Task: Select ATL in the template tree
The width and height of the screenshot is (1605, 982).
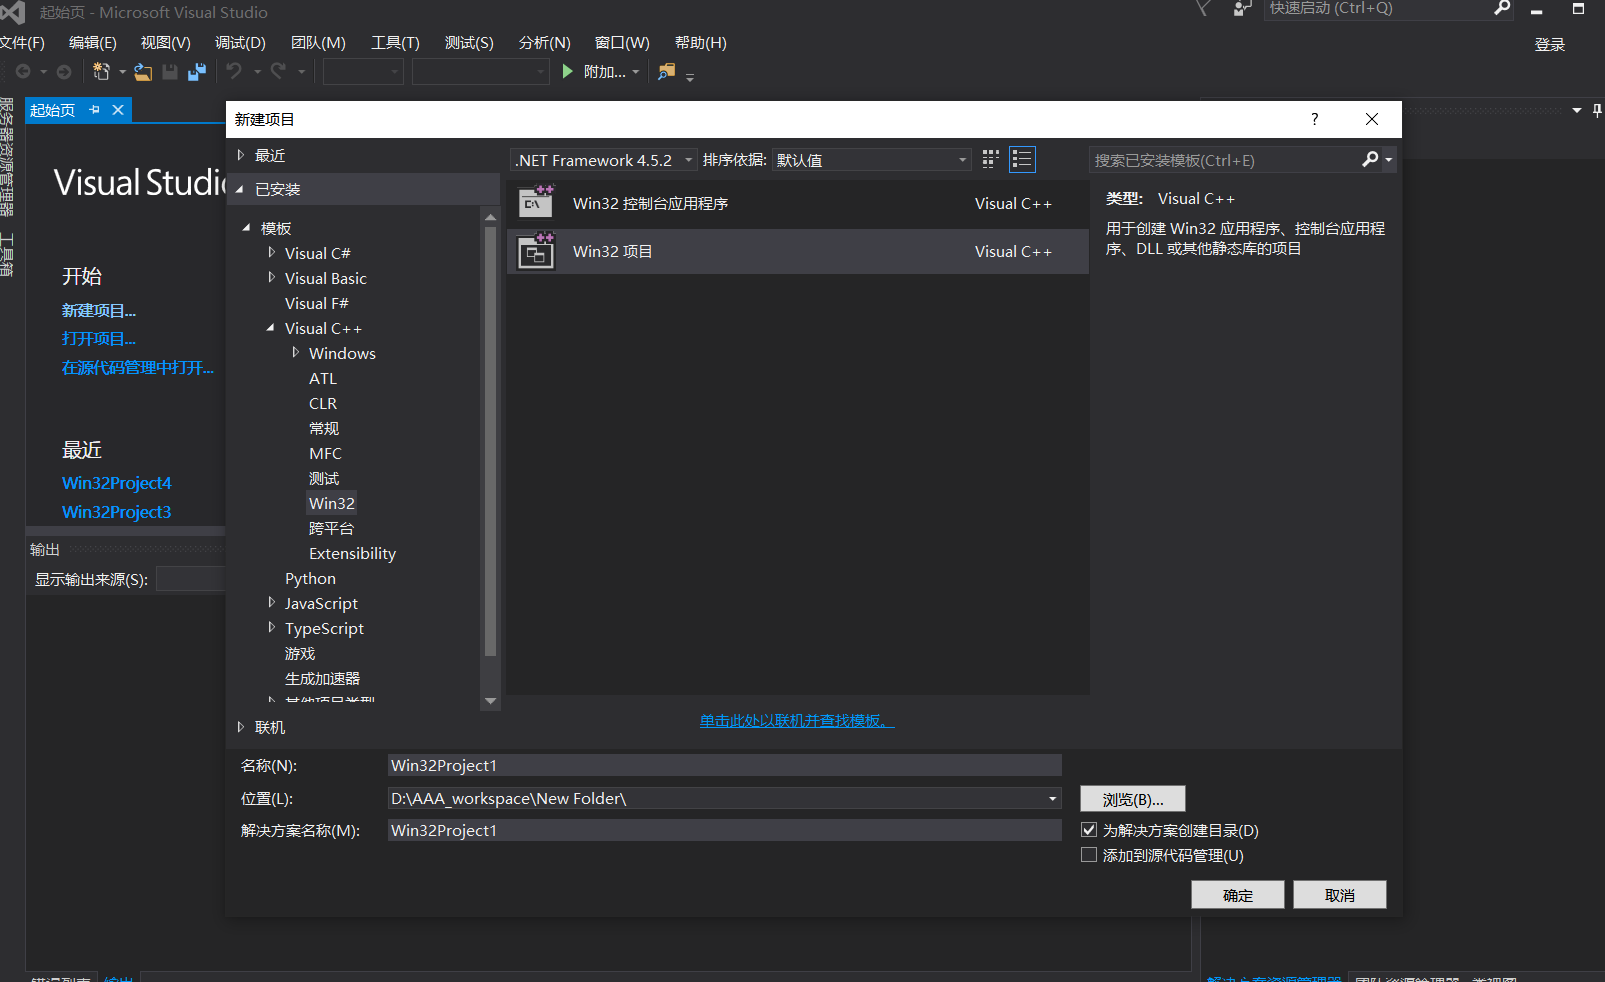Action: click(x=323, y=378)
